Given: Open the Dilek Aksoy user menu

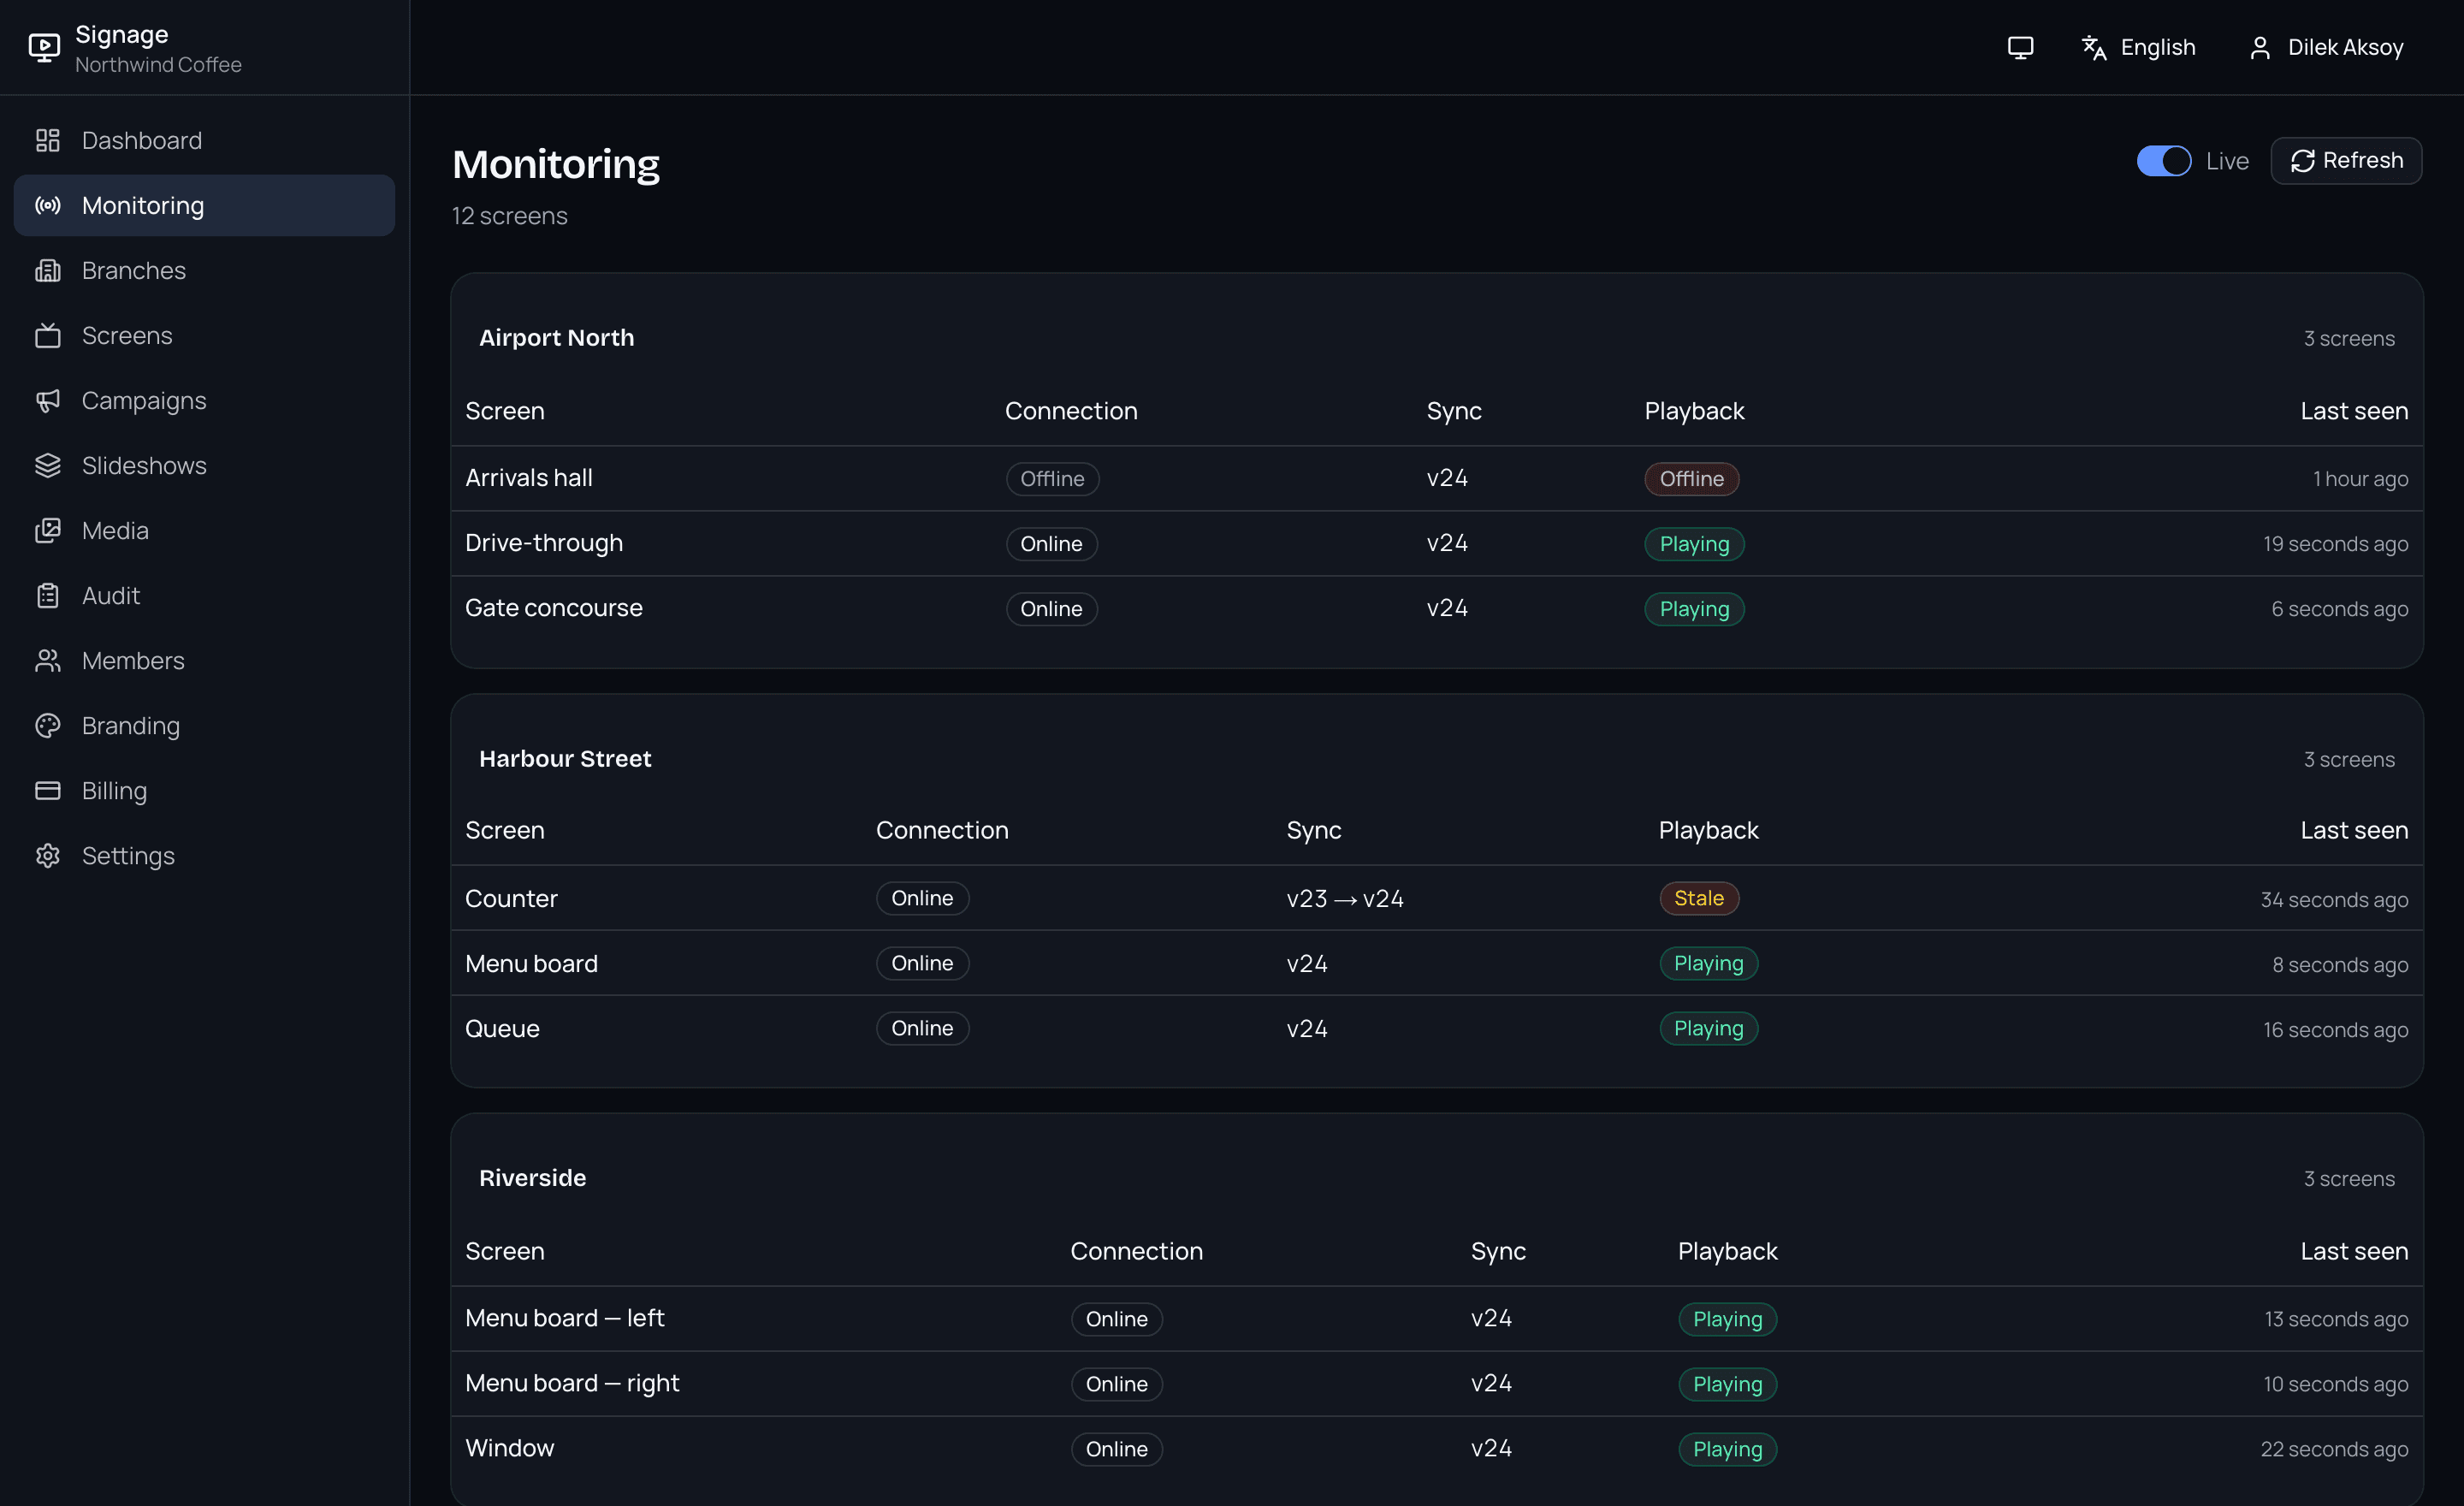Looking at the screenshot, I should [2325, 47].
